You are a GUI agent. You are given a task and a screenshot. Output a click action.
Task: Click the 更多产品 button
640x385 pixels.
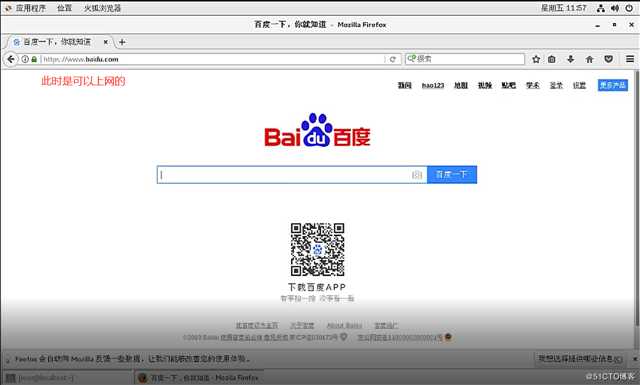click(x=613, y=85)
